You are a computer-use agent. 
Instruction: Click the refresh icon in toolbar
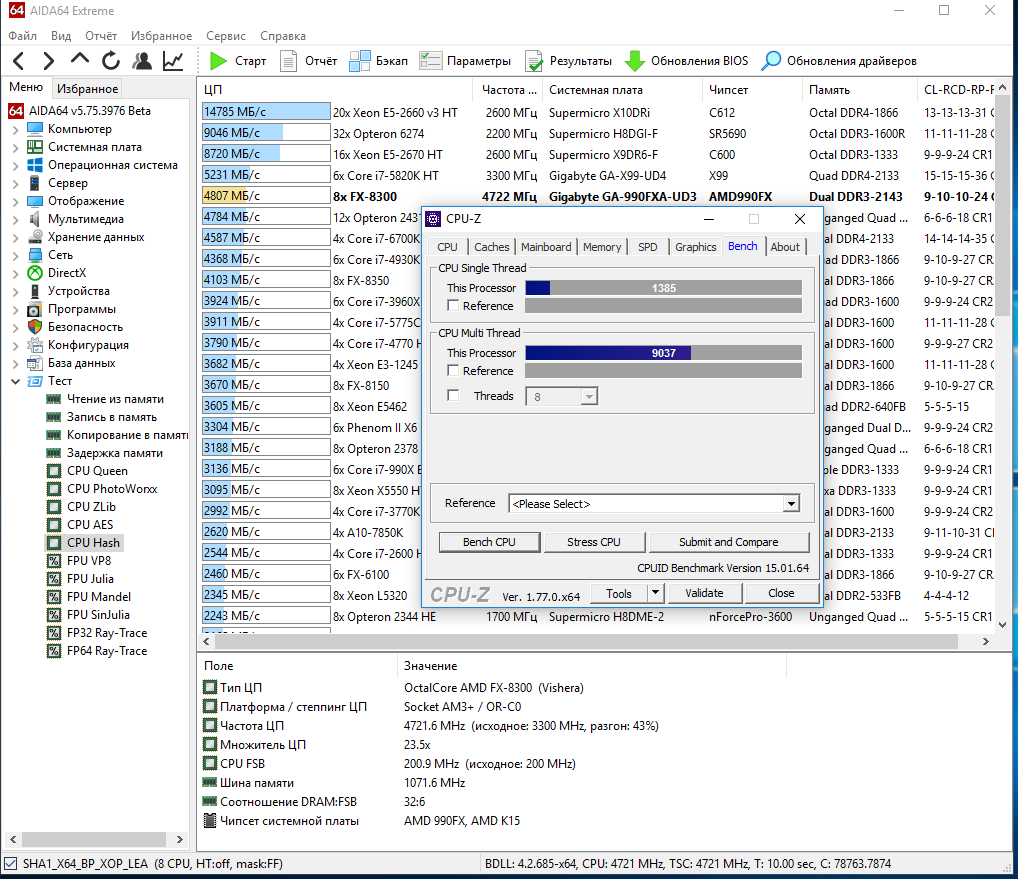click(x=110, y=61)
